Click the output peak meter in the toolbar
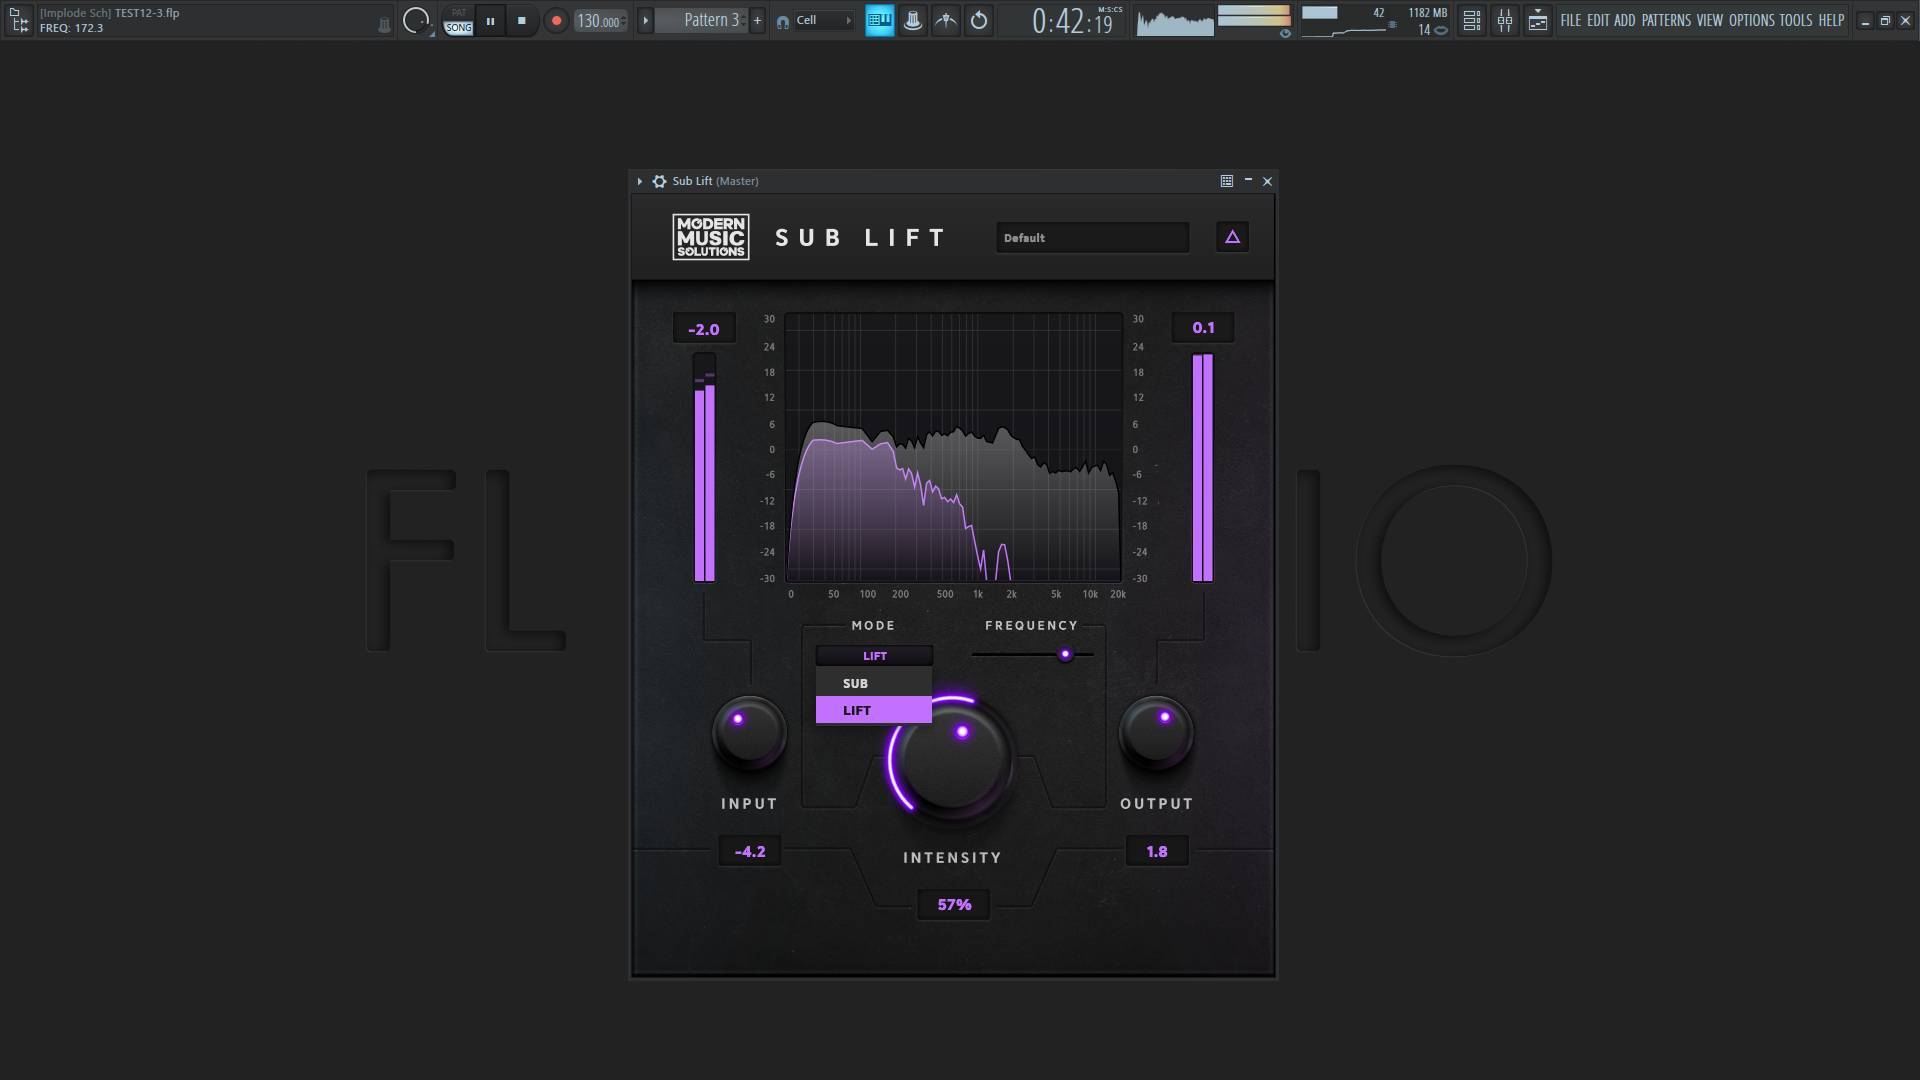This screenshot has height=1080, width=1920. pyautogui.click(x=1254, y=16)
